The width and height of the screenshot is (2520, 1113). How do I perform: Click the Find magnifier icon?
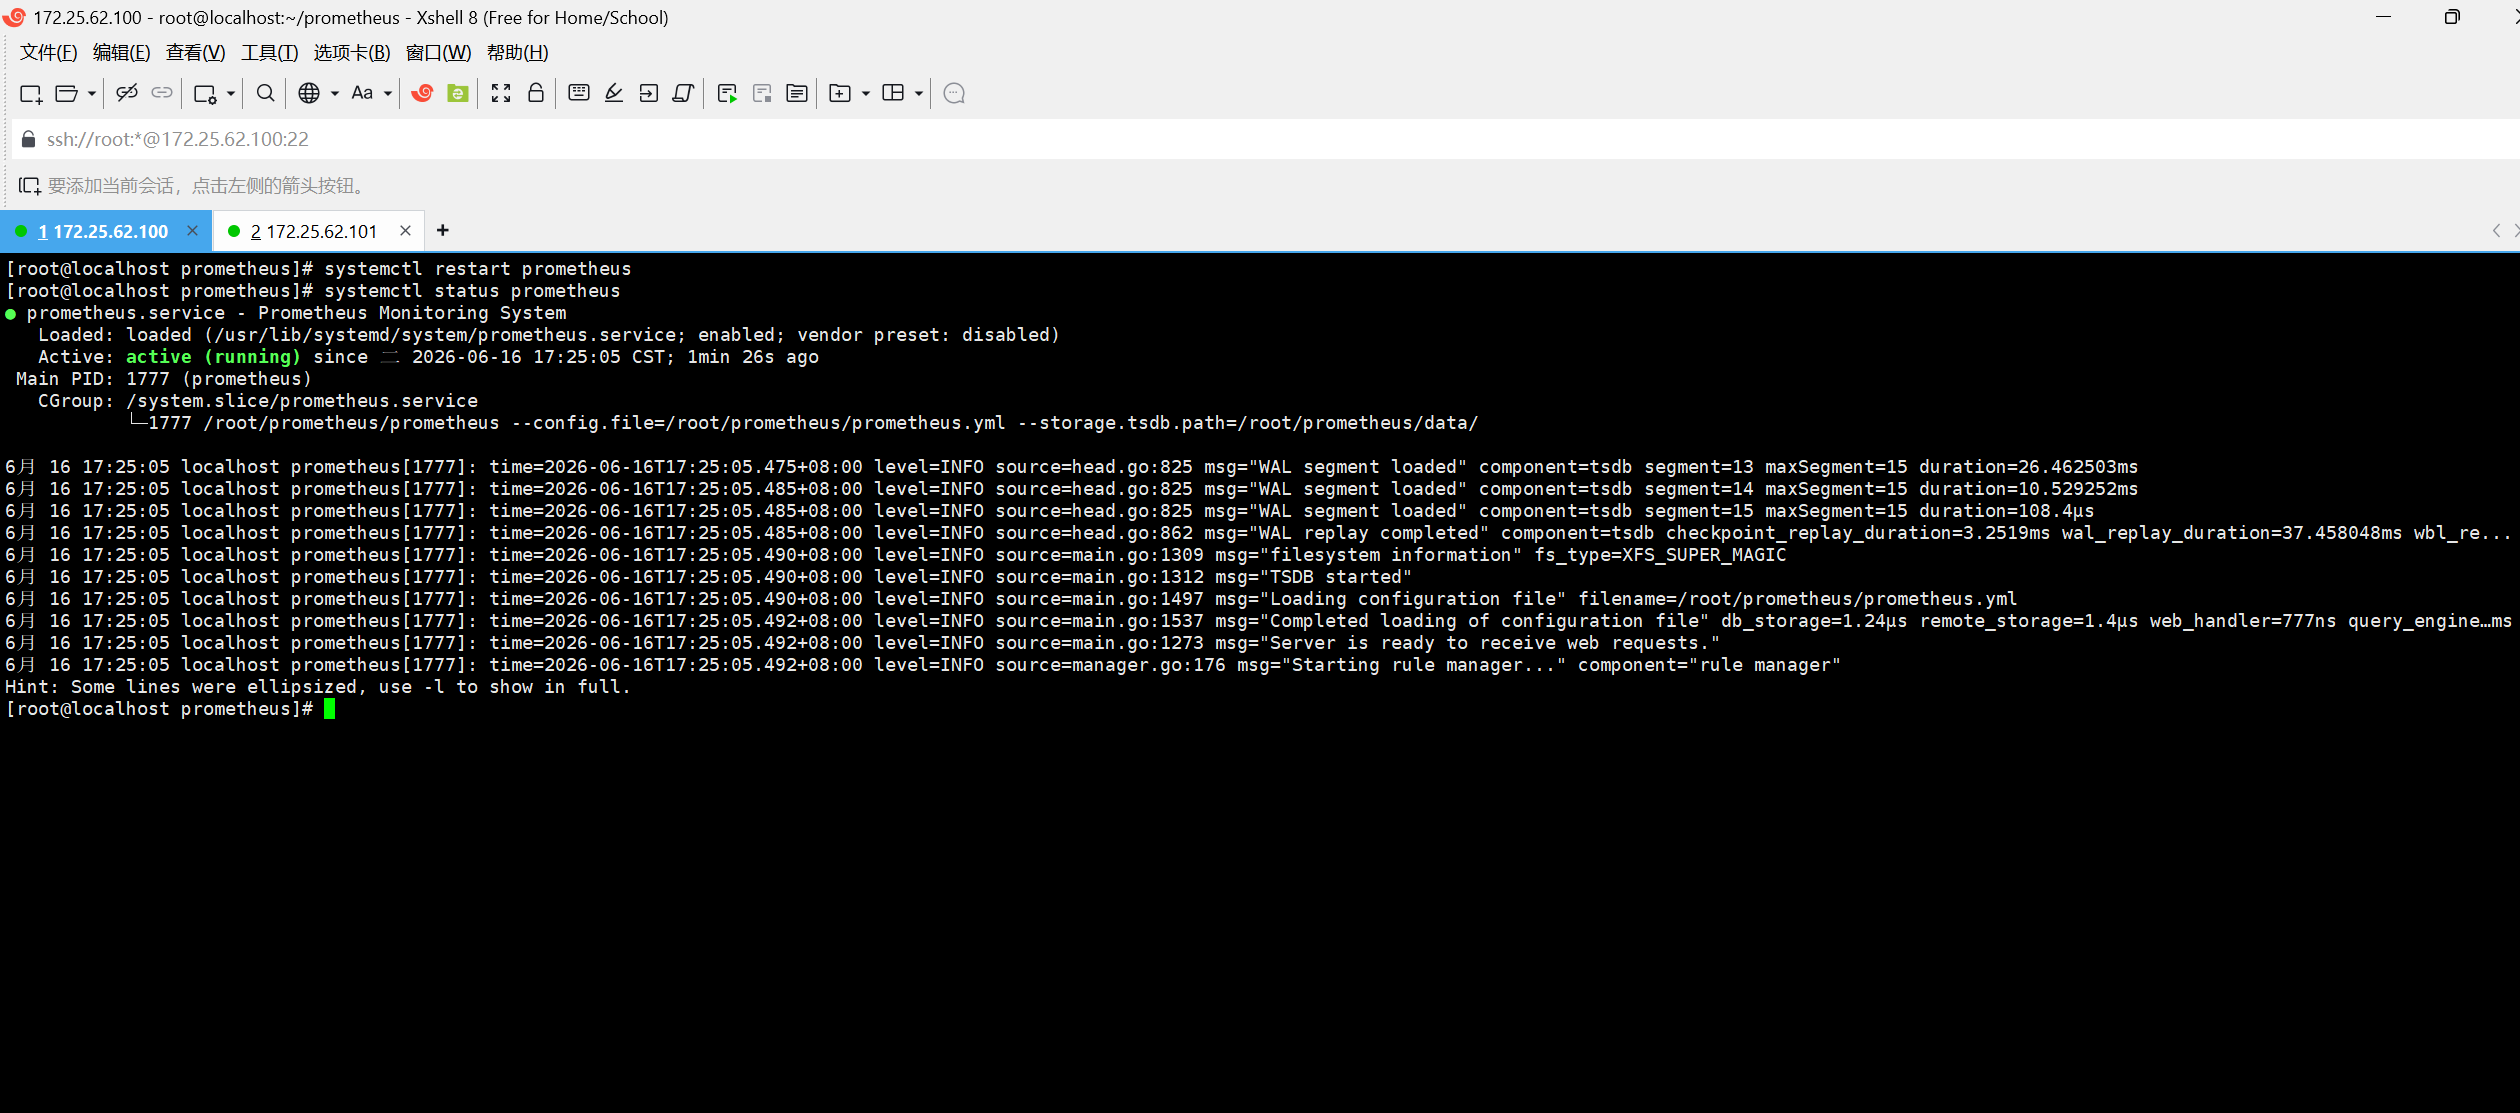[265, 93]
